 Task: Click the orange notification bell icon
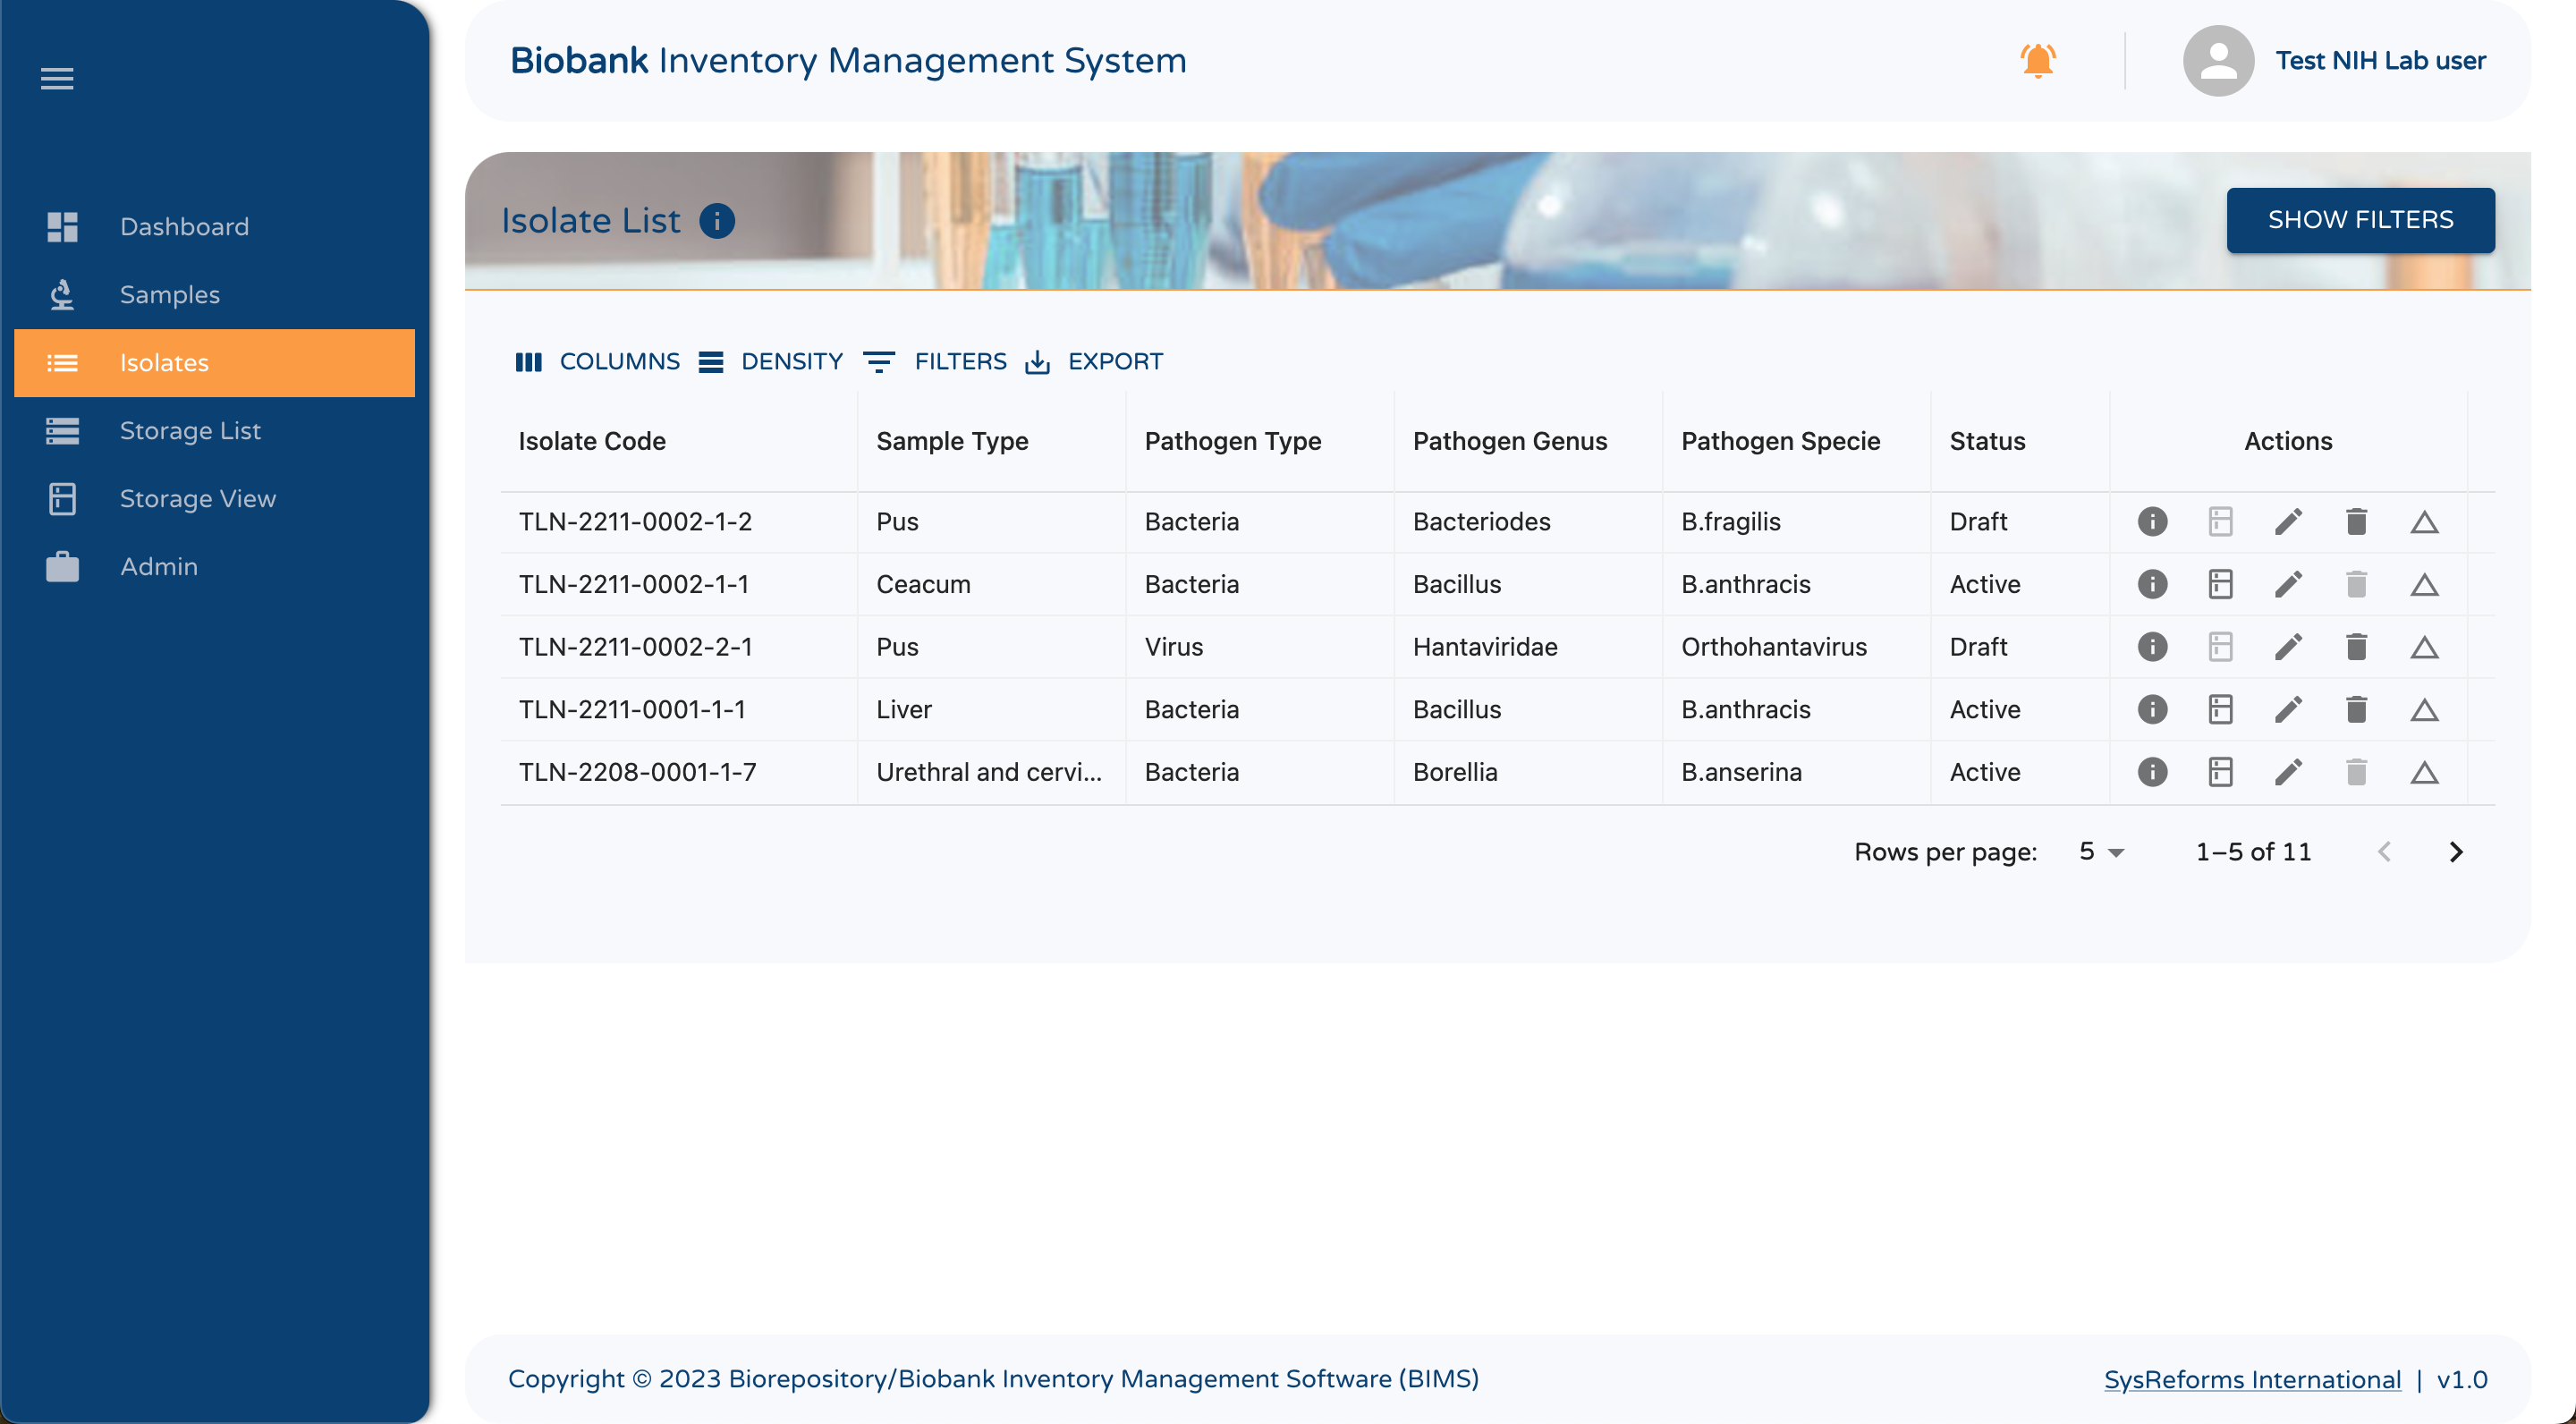pyautogui.click(x=2037, y=60)
